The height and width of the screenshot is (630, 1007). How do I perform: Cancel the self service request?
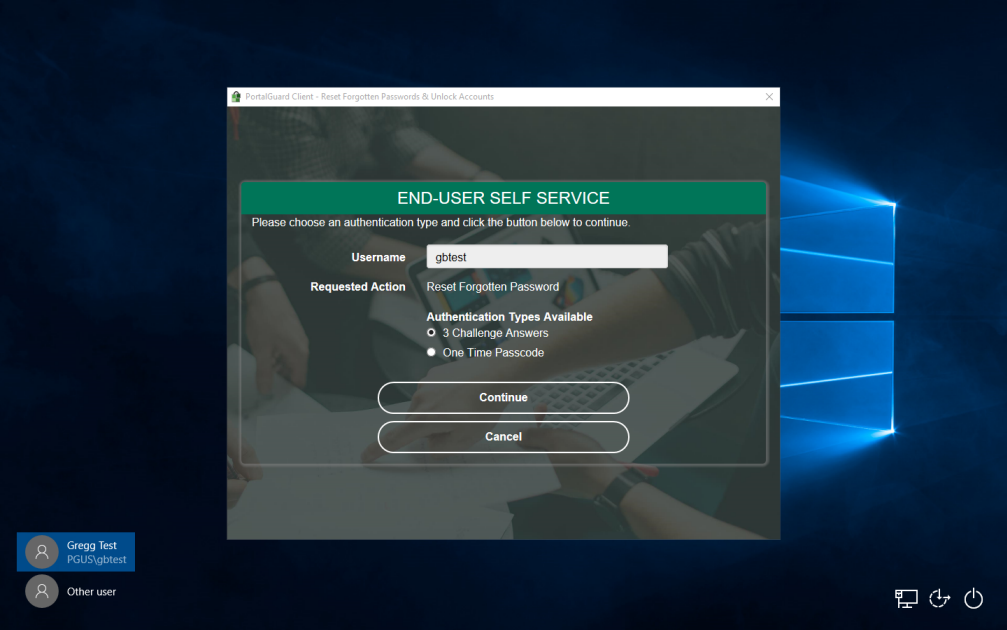coord(503,437)
